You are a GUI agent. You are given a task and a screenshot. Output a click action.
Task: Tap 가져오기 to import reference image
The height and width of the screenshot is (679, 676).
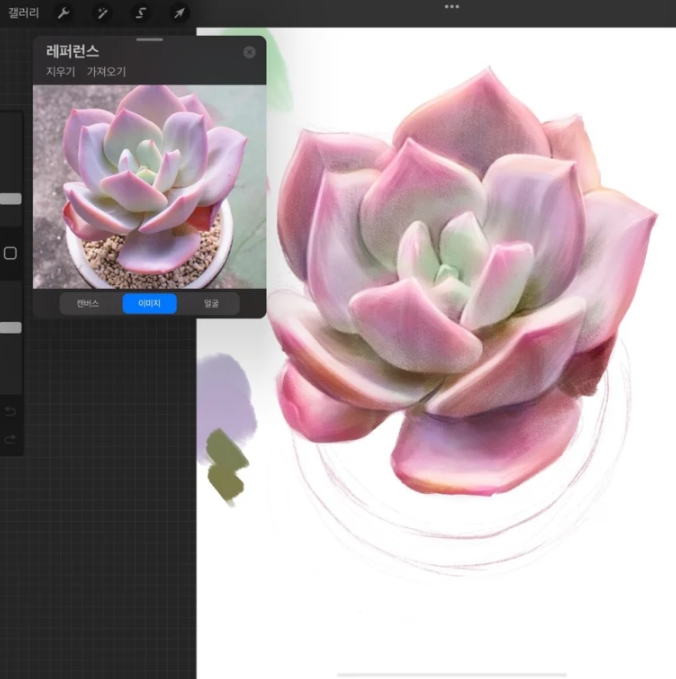[x=106, y=71]
